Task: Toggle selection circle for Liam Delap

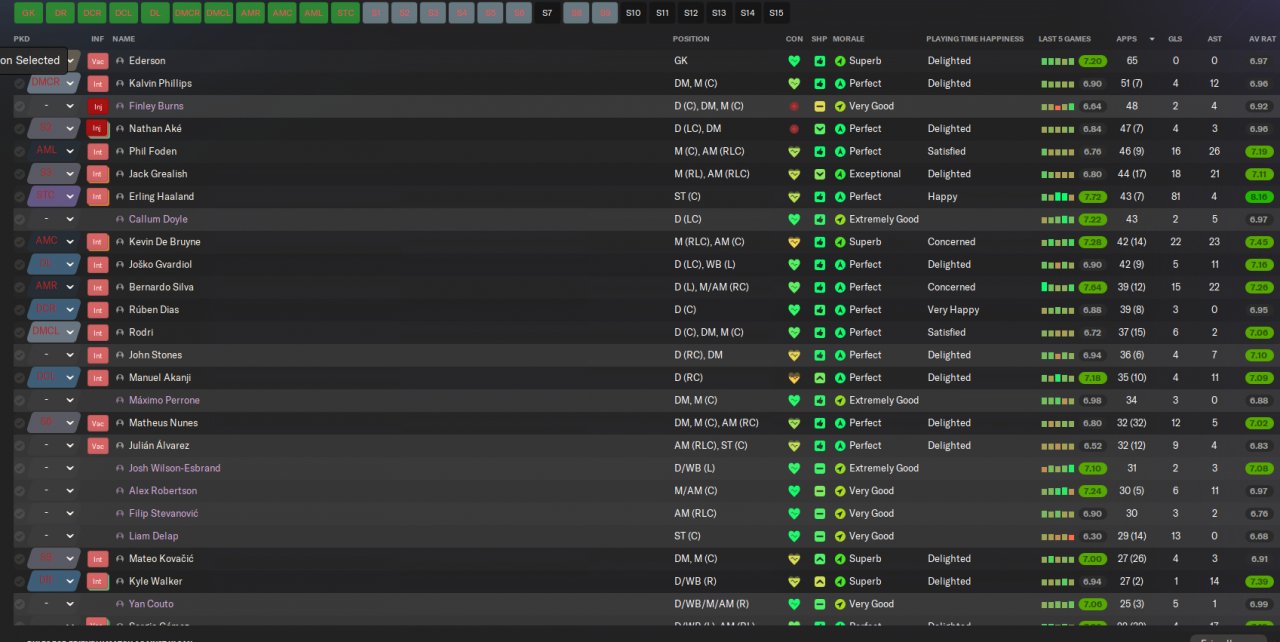Action: (19, 536)
